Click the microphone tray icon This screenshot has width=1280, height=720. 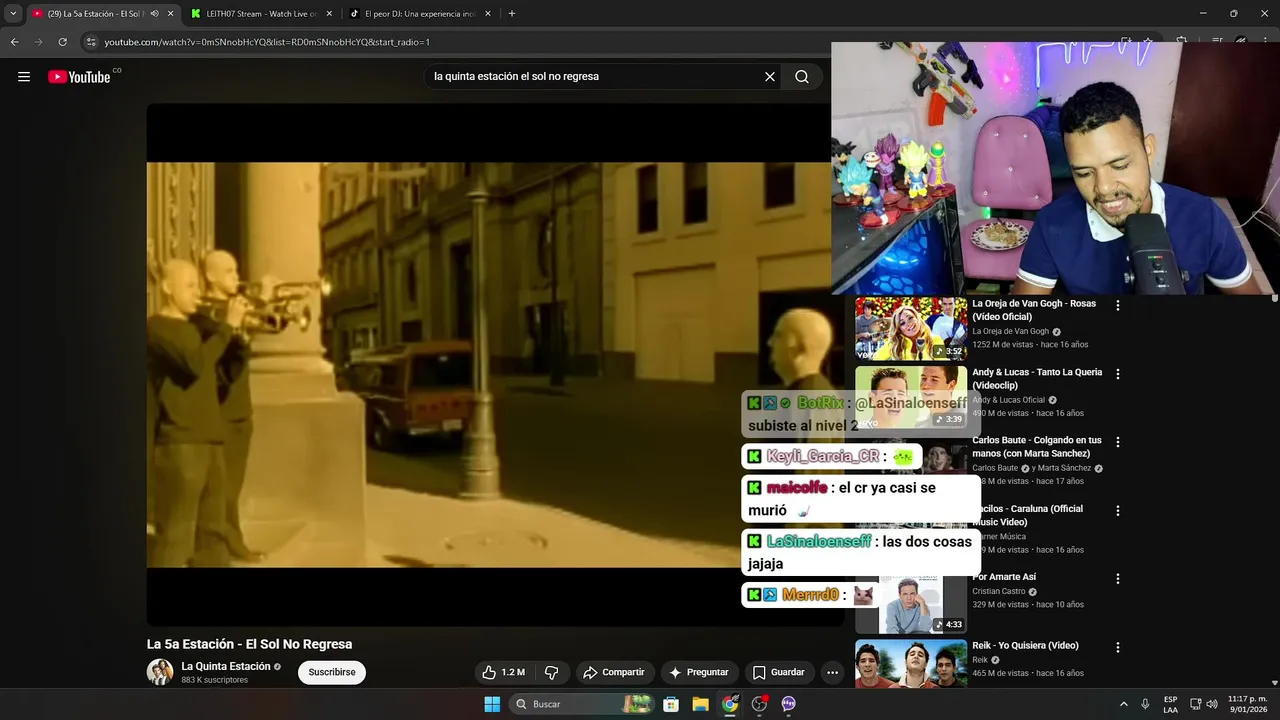[1145, 704]
